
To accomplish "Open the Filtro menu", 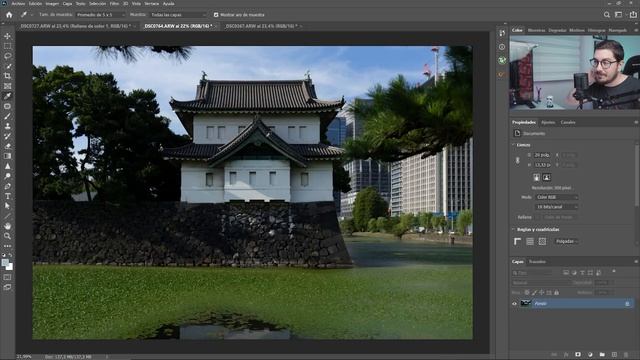I will coord(114,3).
